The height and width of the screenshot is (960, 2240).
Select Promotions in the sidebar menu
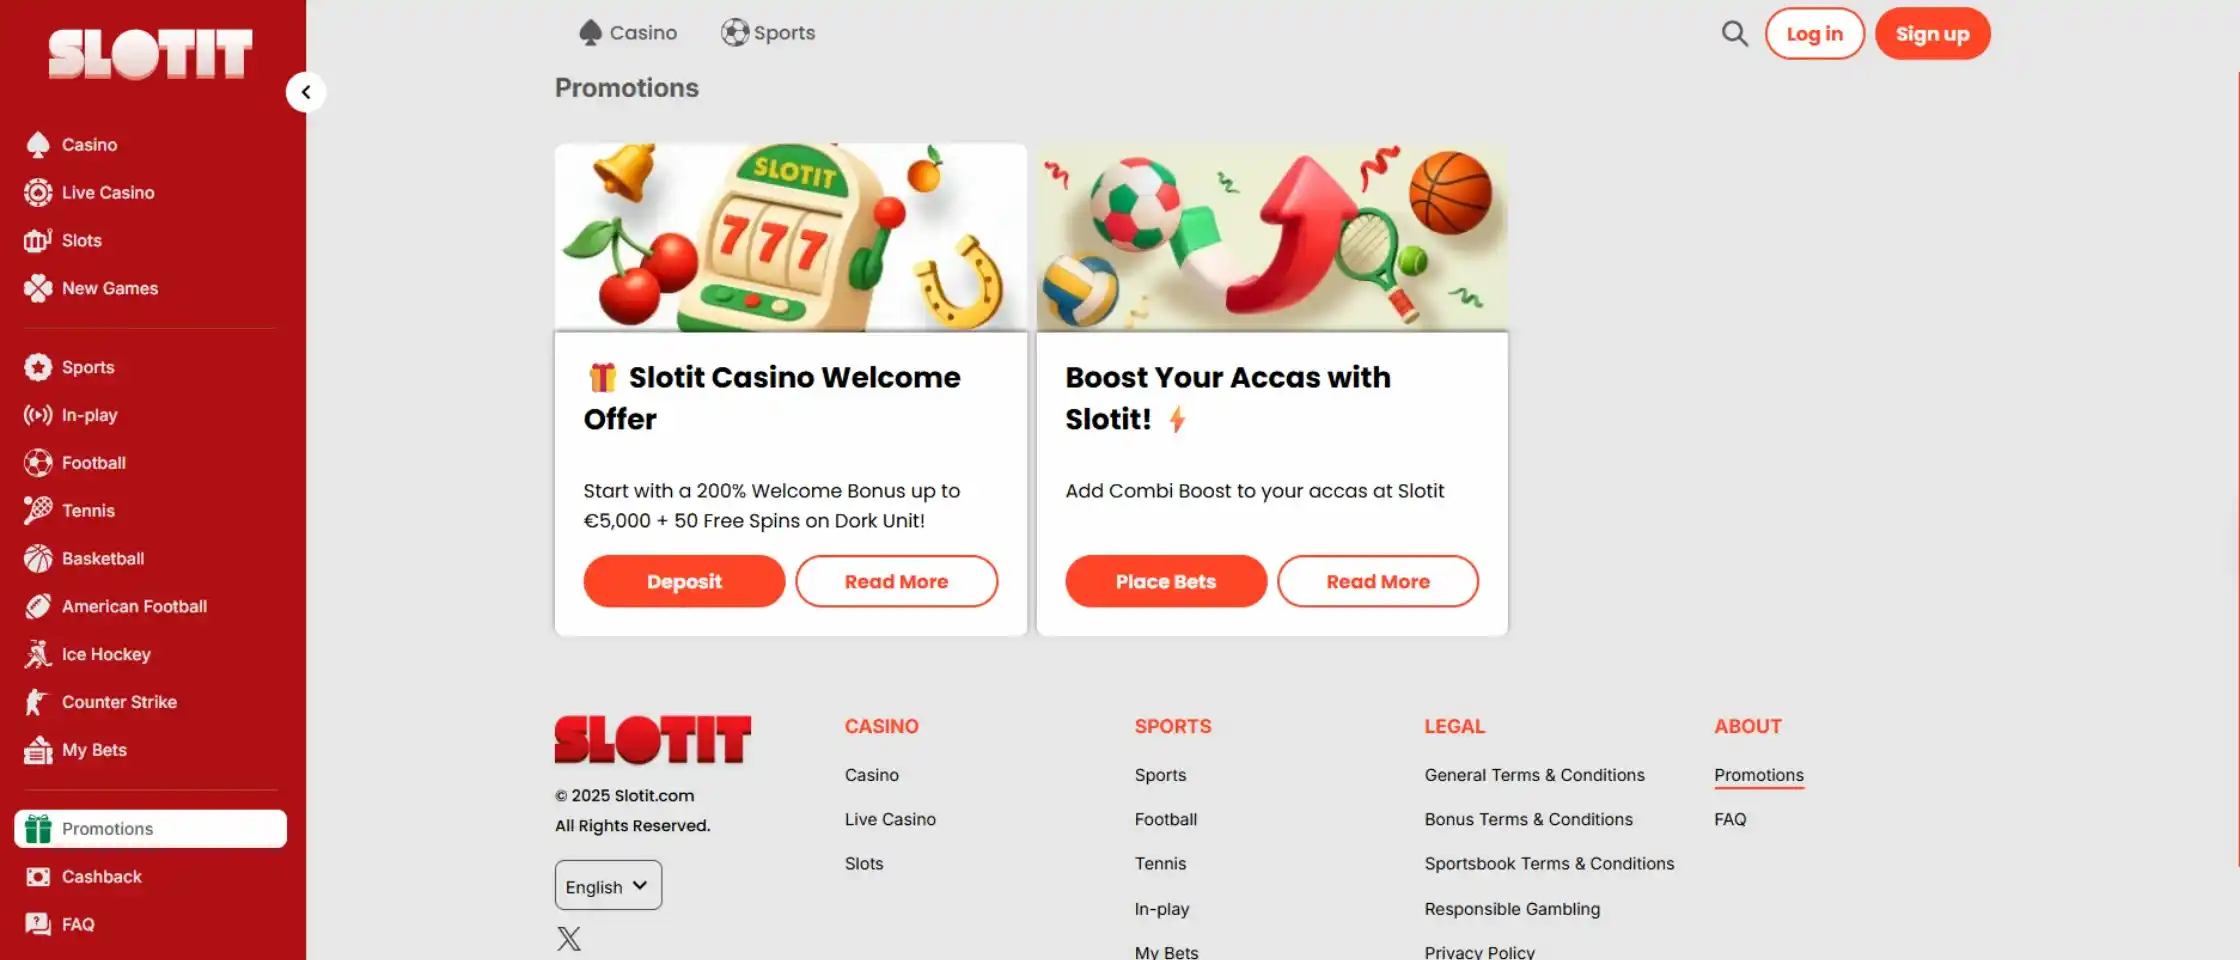pyautogui.click(x=150, y=829)
